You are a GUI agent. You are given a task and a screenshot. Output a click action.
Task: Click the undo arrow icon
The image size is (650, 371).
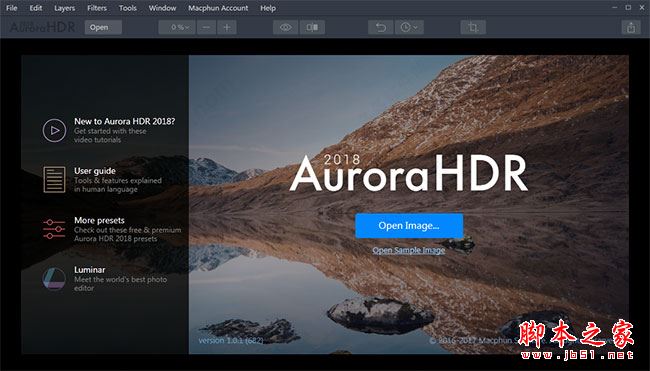coord(381,27)
